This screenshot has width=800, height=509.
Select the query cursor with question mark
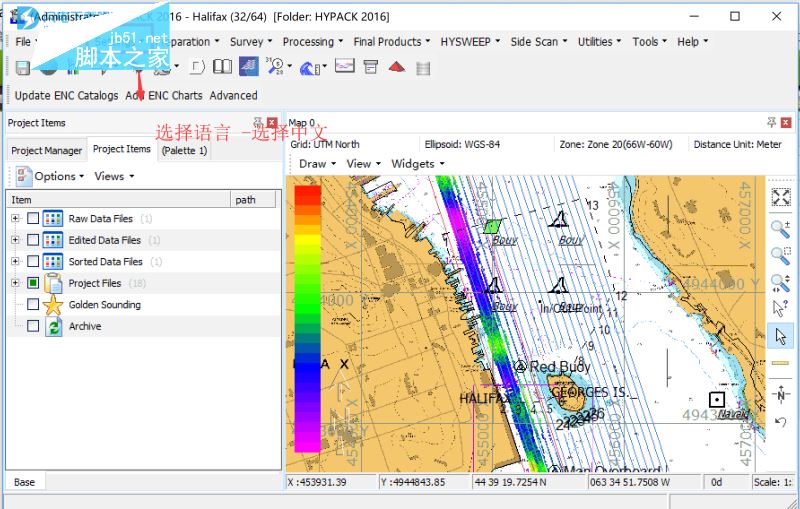(x=781, y=309)
